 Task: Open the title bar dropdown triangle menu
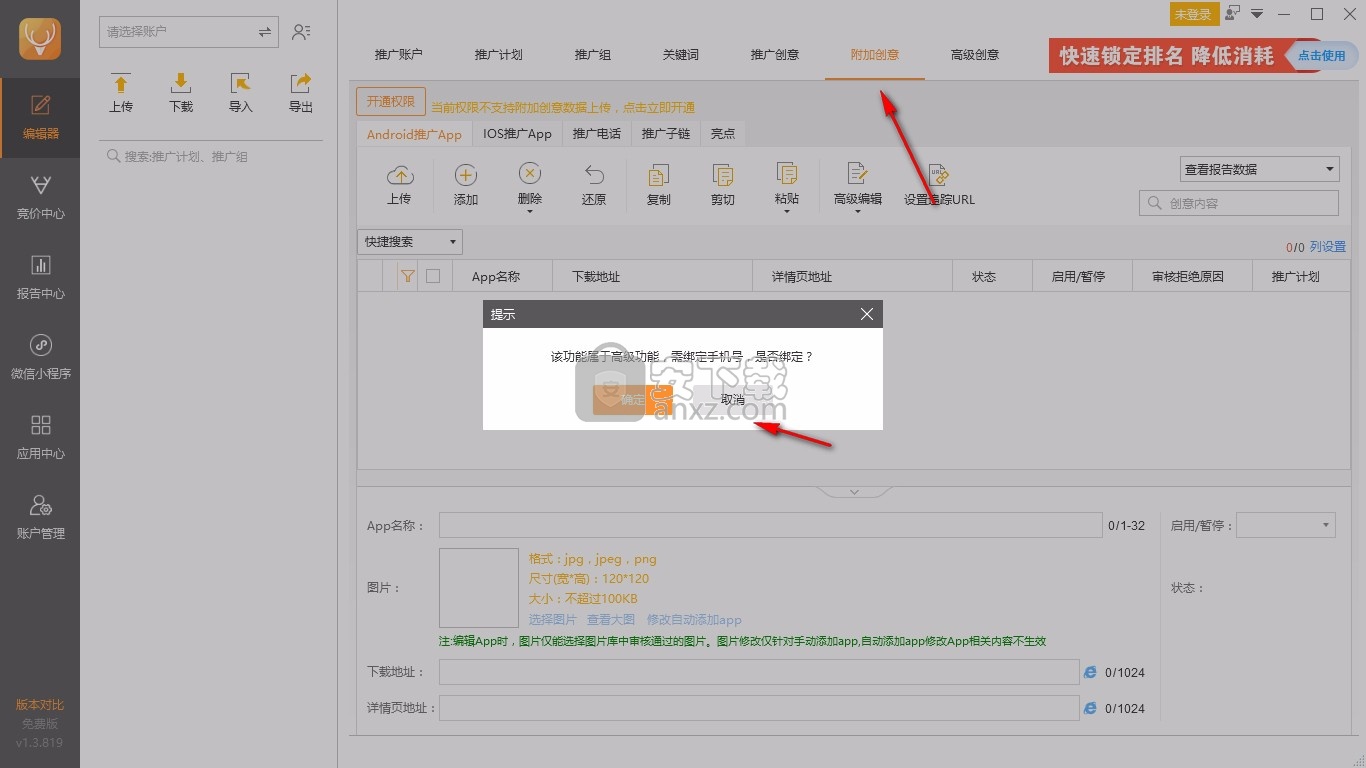pos(1257,14)
